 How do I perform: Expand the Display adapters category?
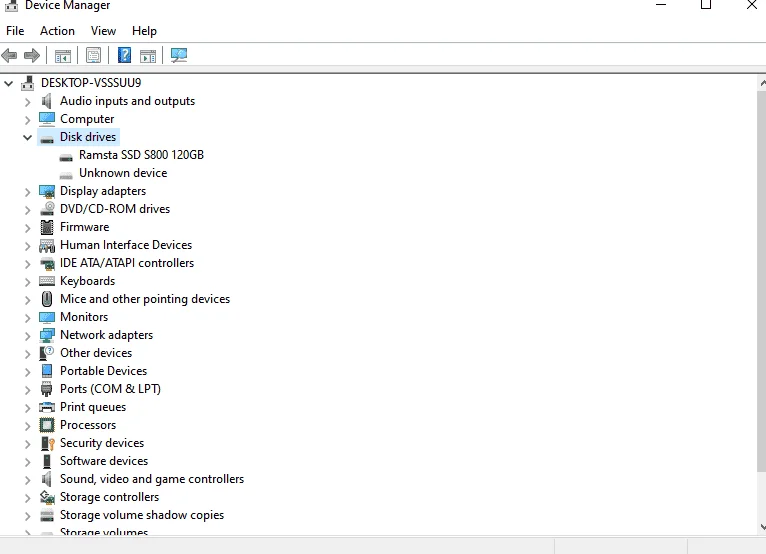[27, 192]
